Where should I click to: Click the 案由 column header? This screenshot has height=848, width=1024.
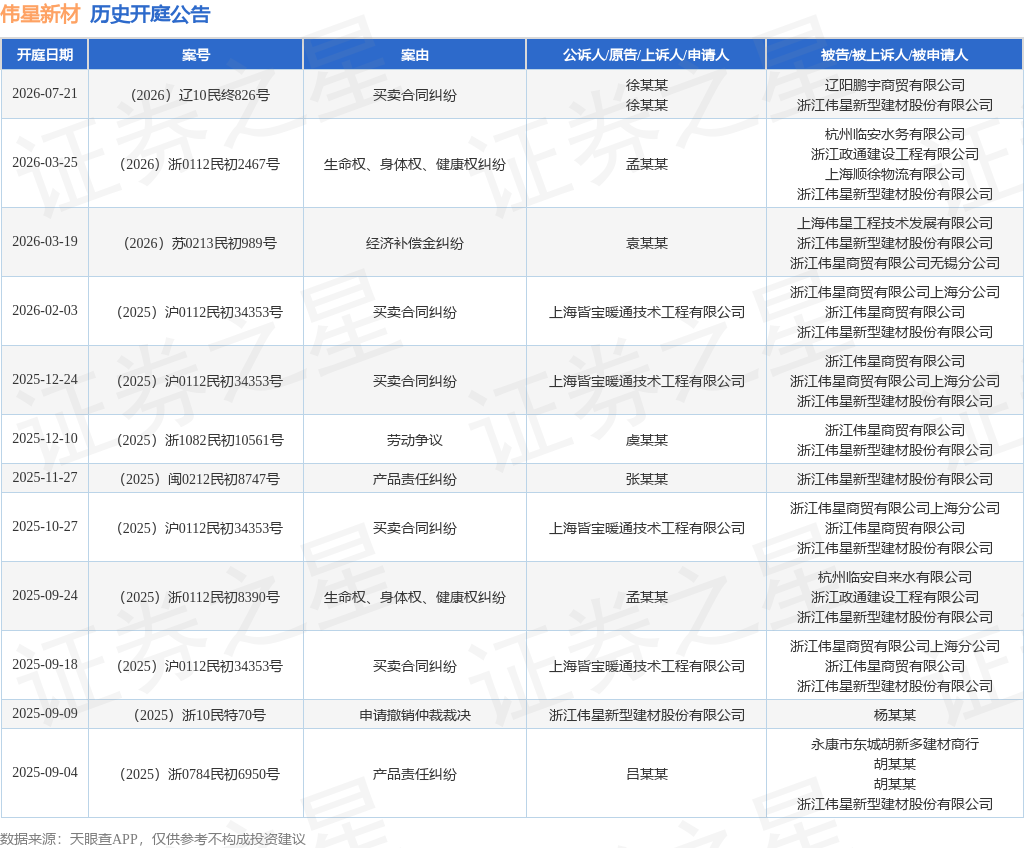(415, 55)
